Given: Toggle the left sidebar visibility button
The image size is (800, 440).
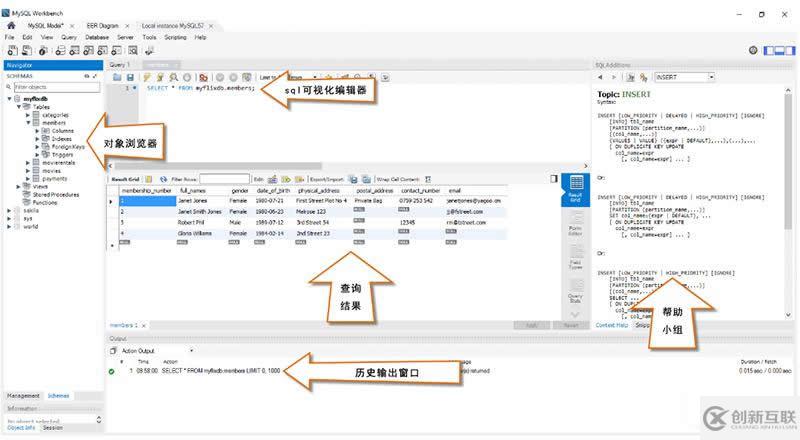Looking at the screenshot, I should pos(769,50).
